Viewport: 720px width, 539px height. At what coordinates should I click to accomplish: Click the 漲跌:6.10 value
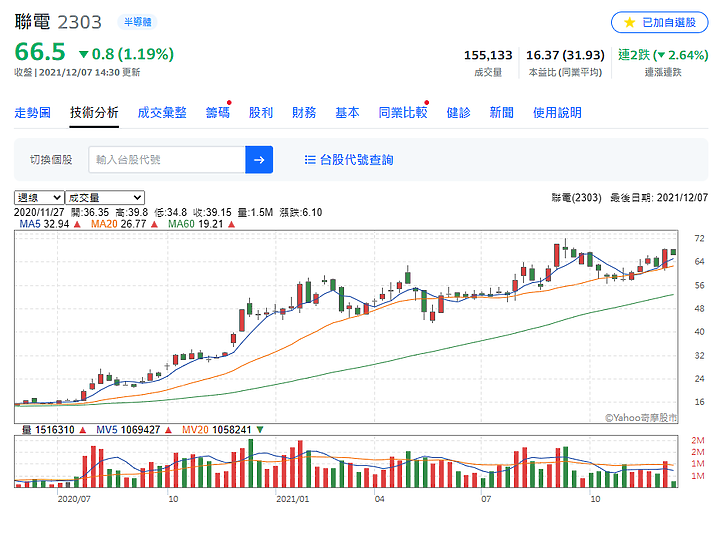(301, 213)
